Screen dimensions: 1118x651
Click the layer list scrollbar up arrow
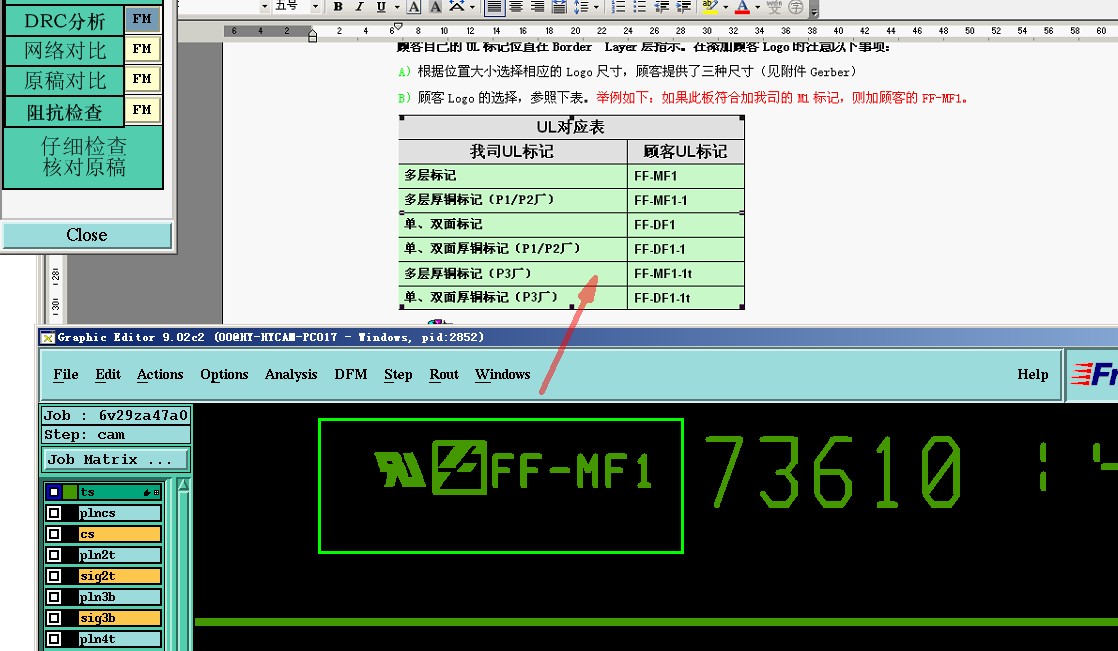[183, 486]
